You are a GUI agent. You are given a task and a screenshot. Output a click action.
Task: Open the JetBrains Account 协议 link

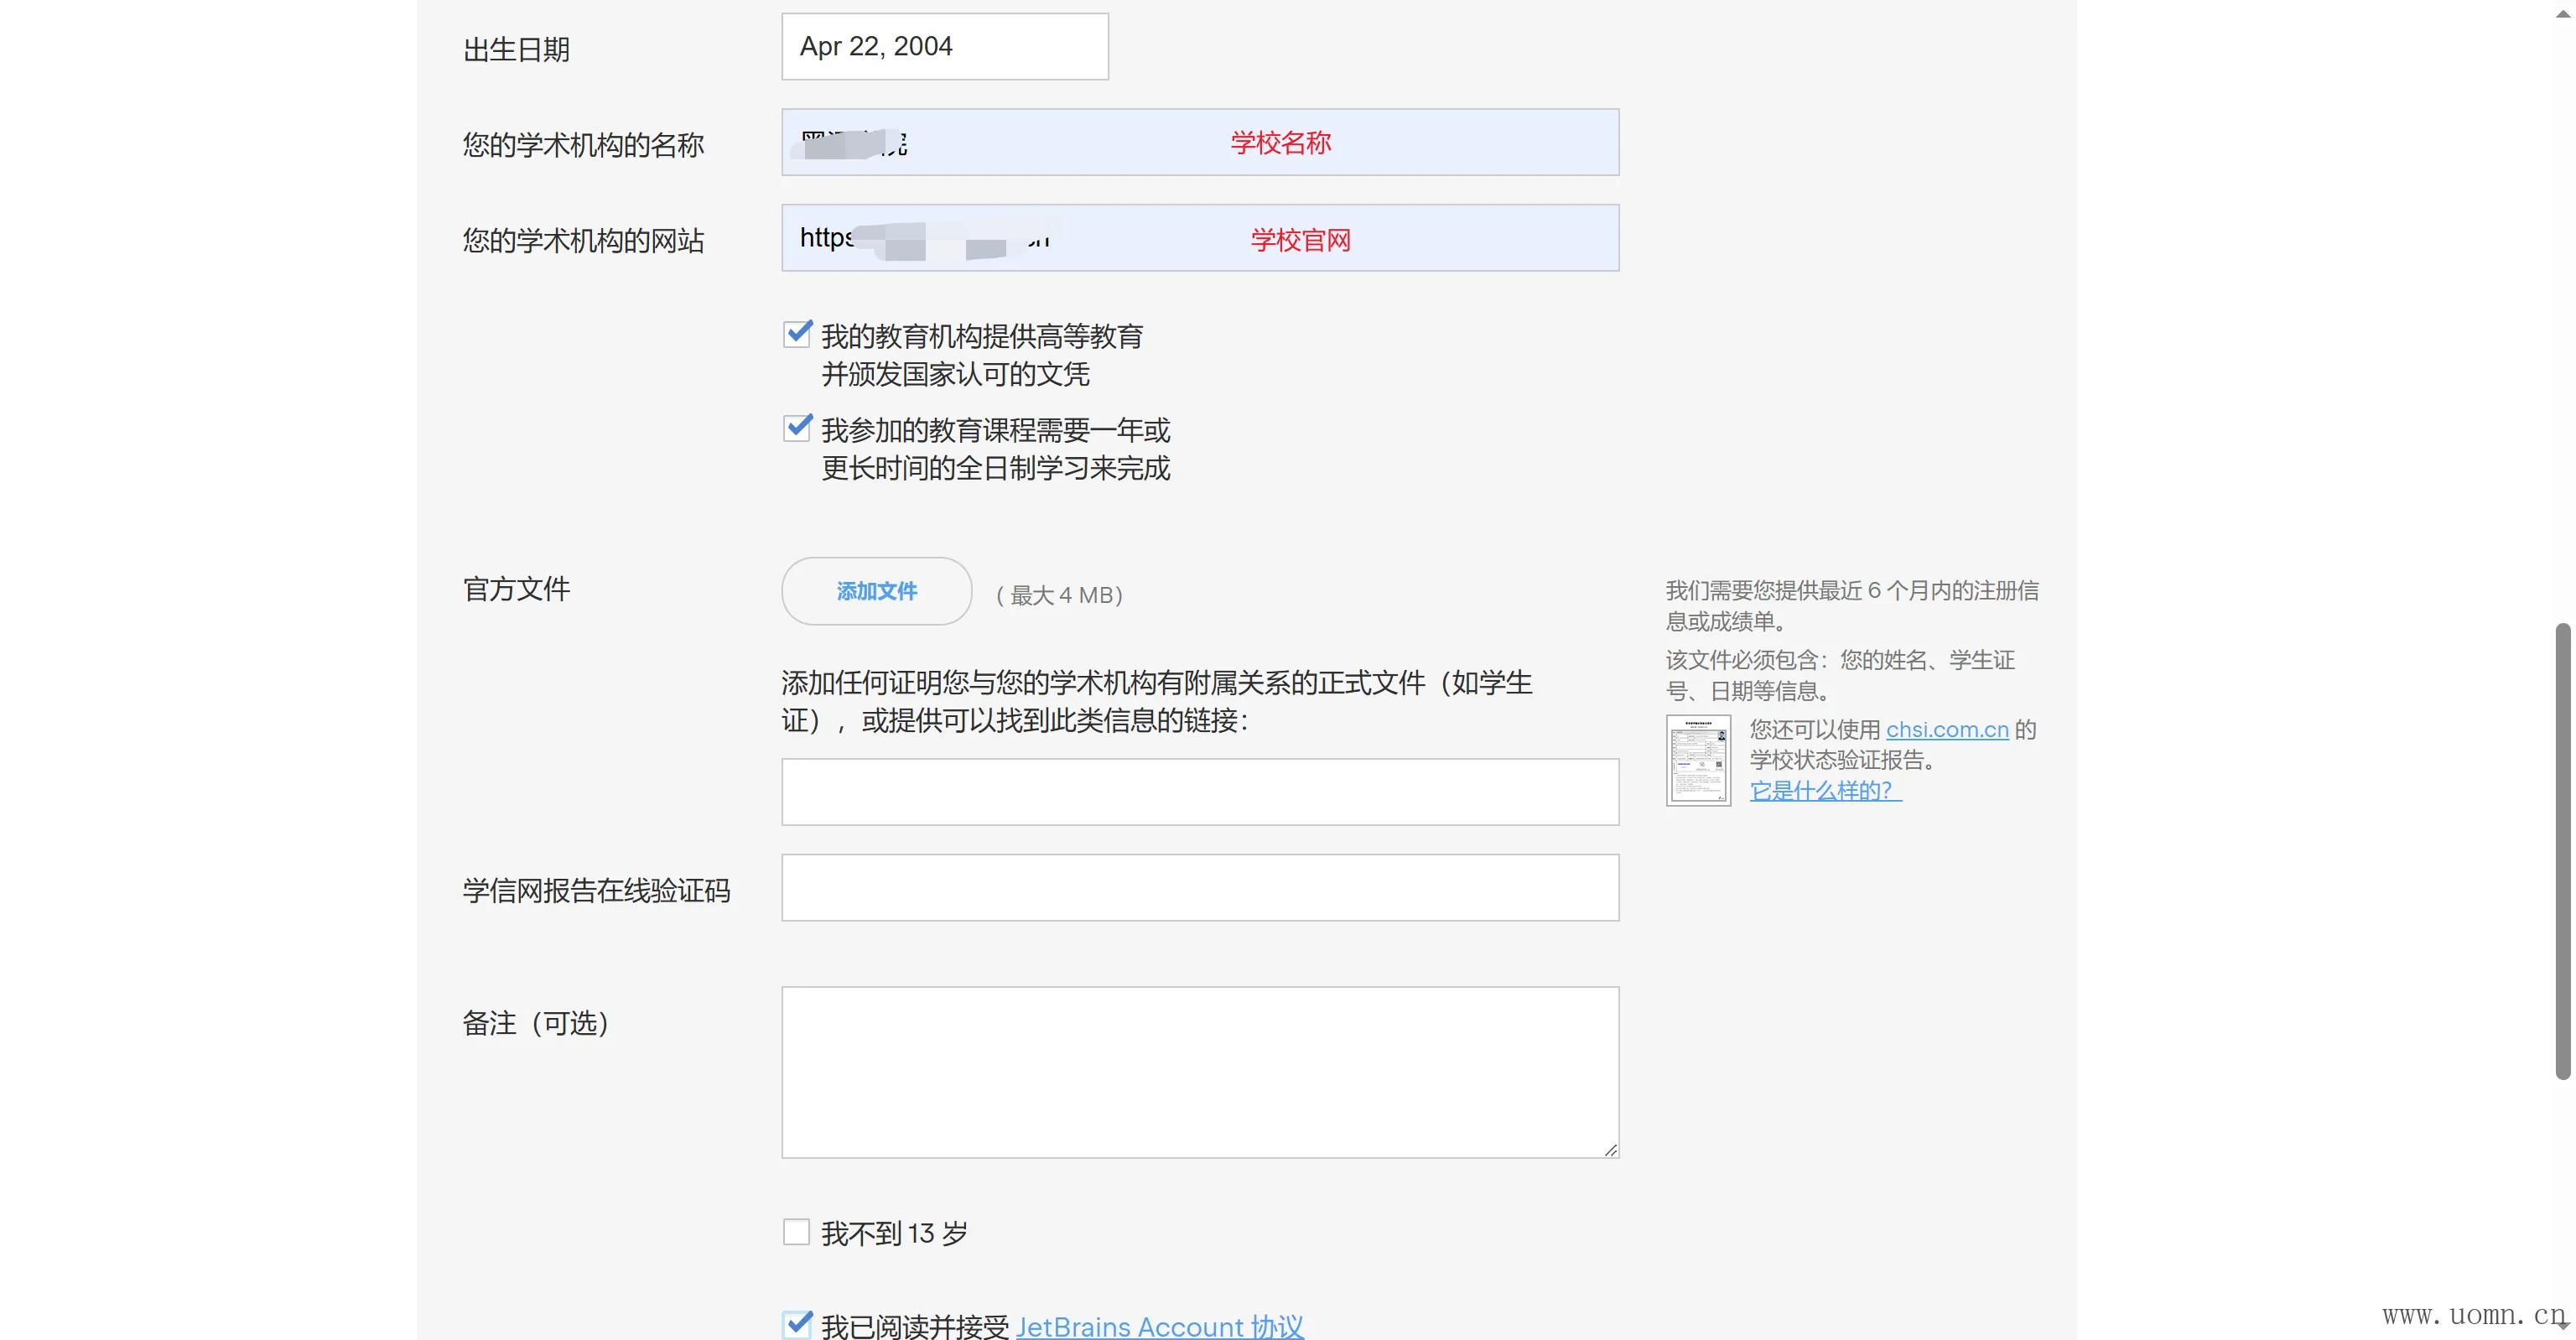point(1159,1326)
